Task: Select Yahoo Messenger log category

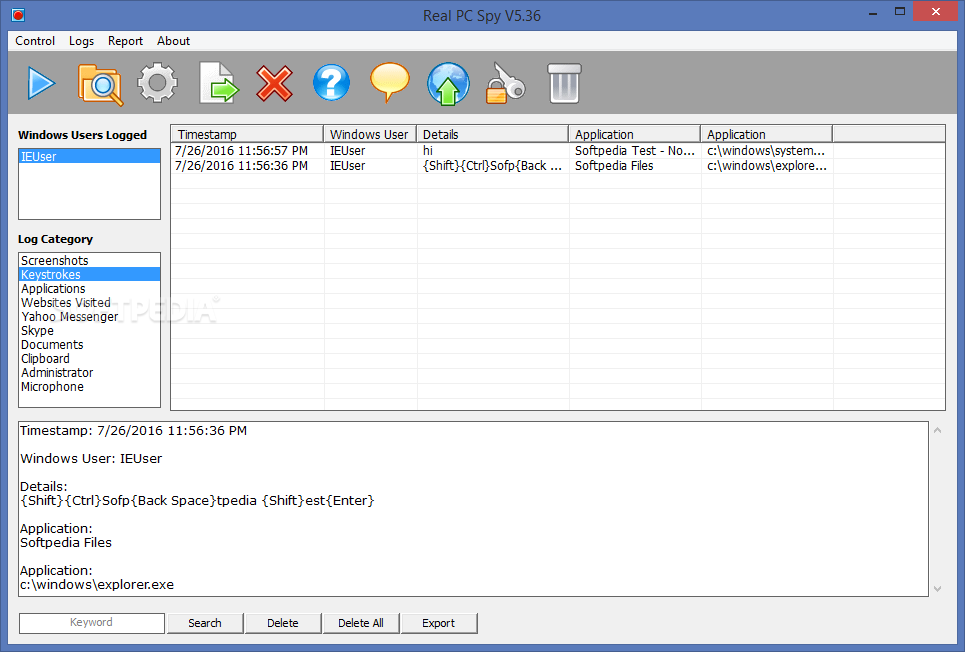Action: 89,316
